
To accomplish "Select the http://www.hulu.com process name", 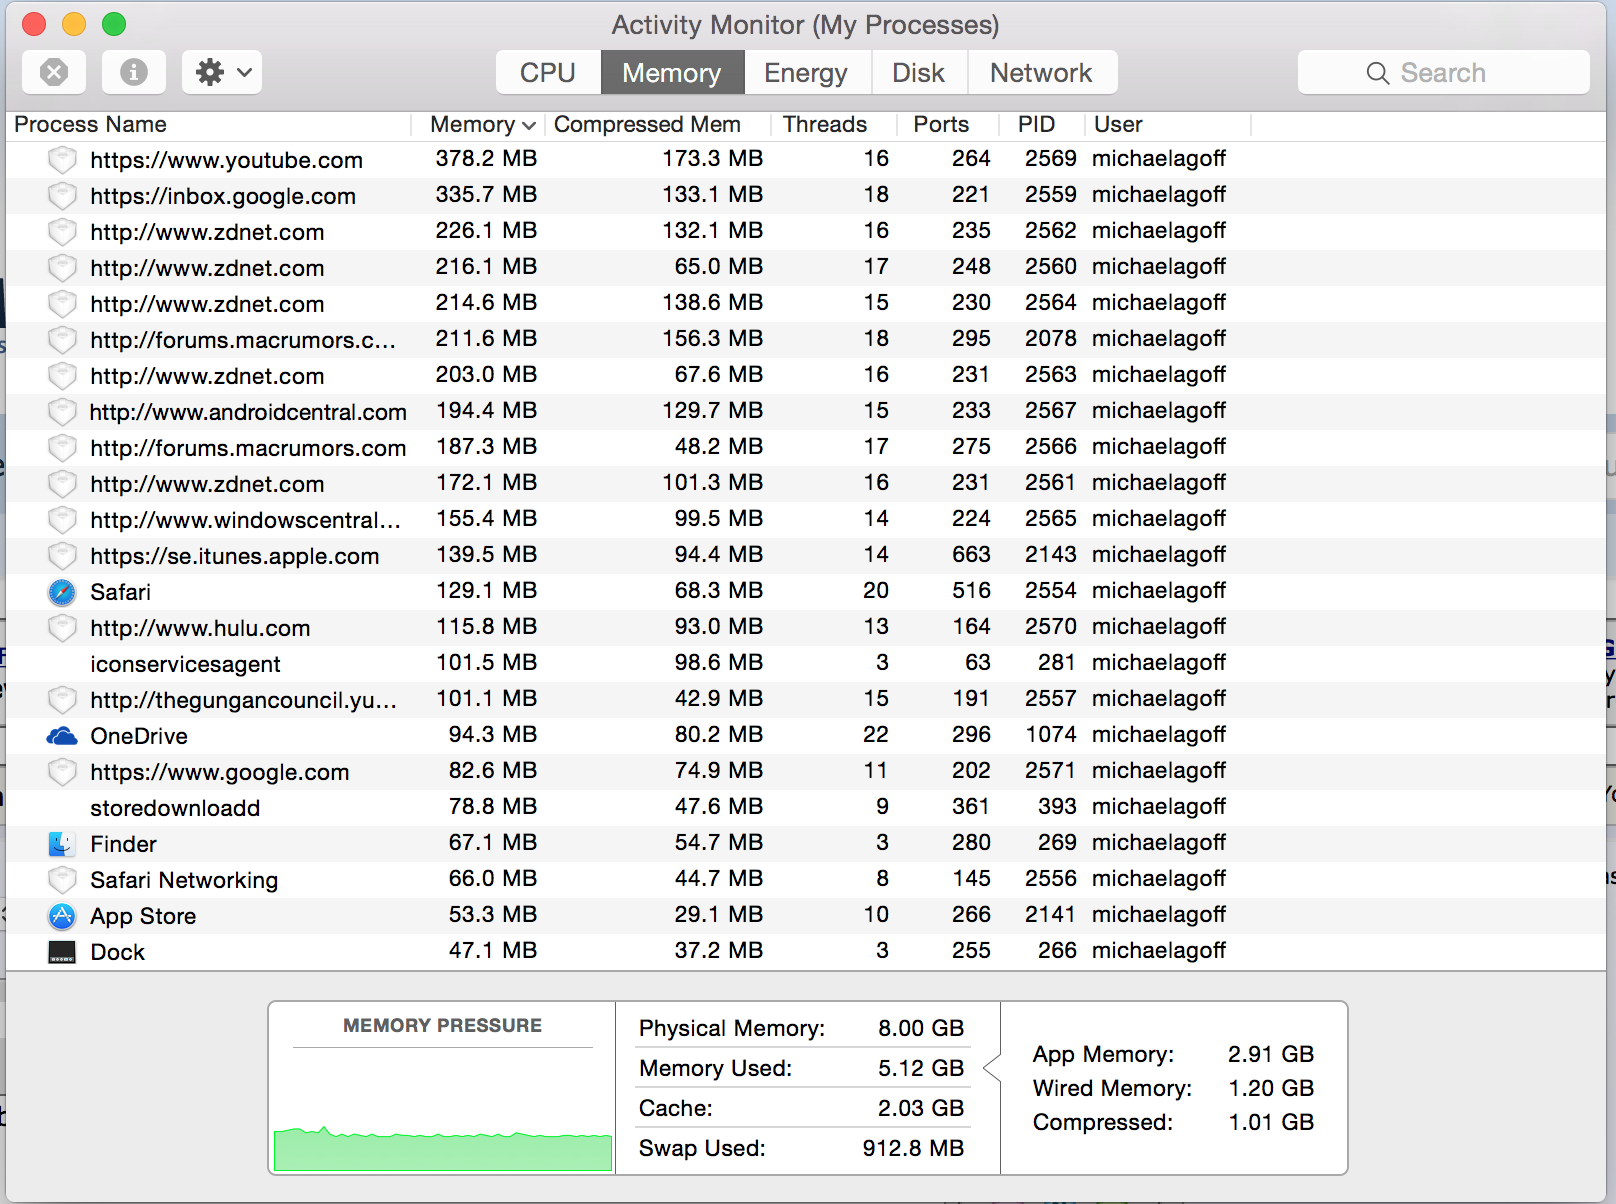I will (200, 628).
